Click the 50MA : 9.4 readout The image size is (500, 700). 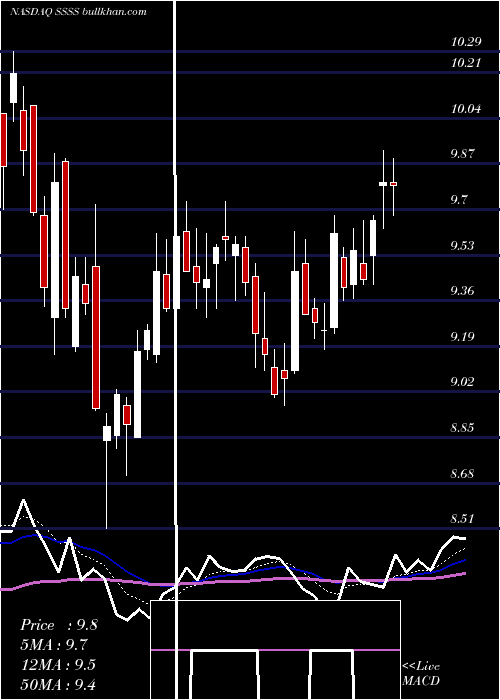click(58, 684)
